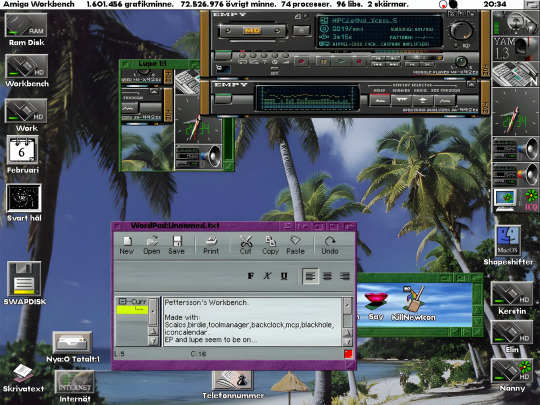Toggle underline formatting in WordPad

tap(284, 276)
